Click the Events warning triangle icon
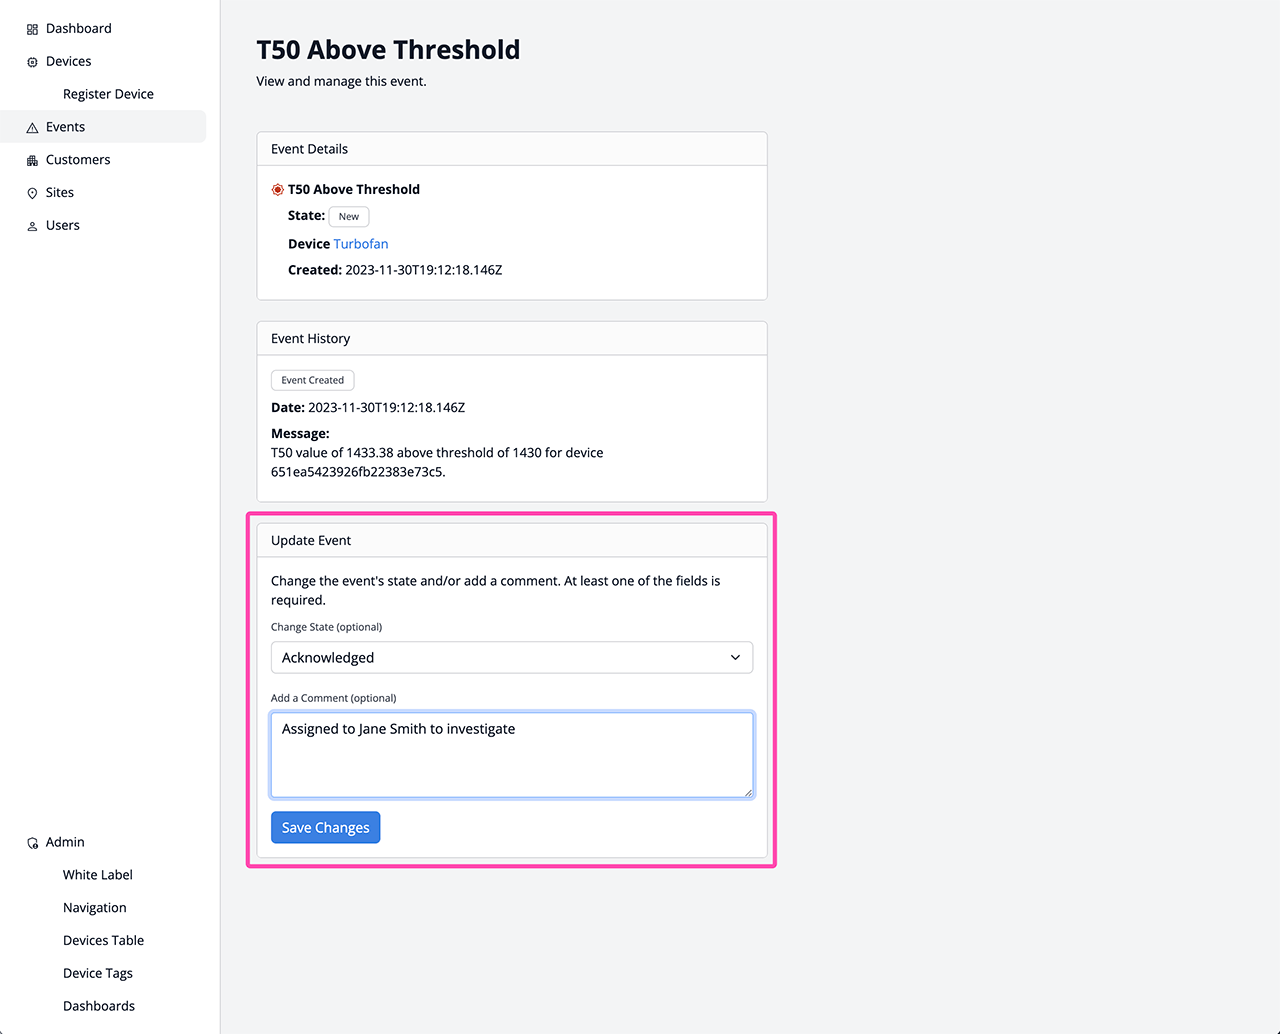 [x=32, y=128]
